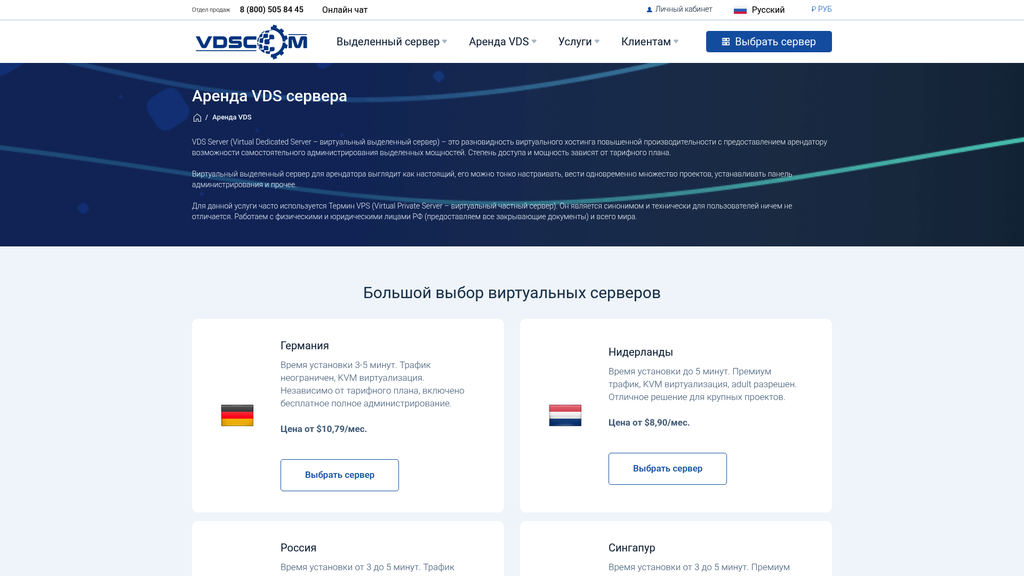Viewport: 1024px width, 576px height.
Task: Click the phone number 8 (800) 505 84 45
Action: 270,10
